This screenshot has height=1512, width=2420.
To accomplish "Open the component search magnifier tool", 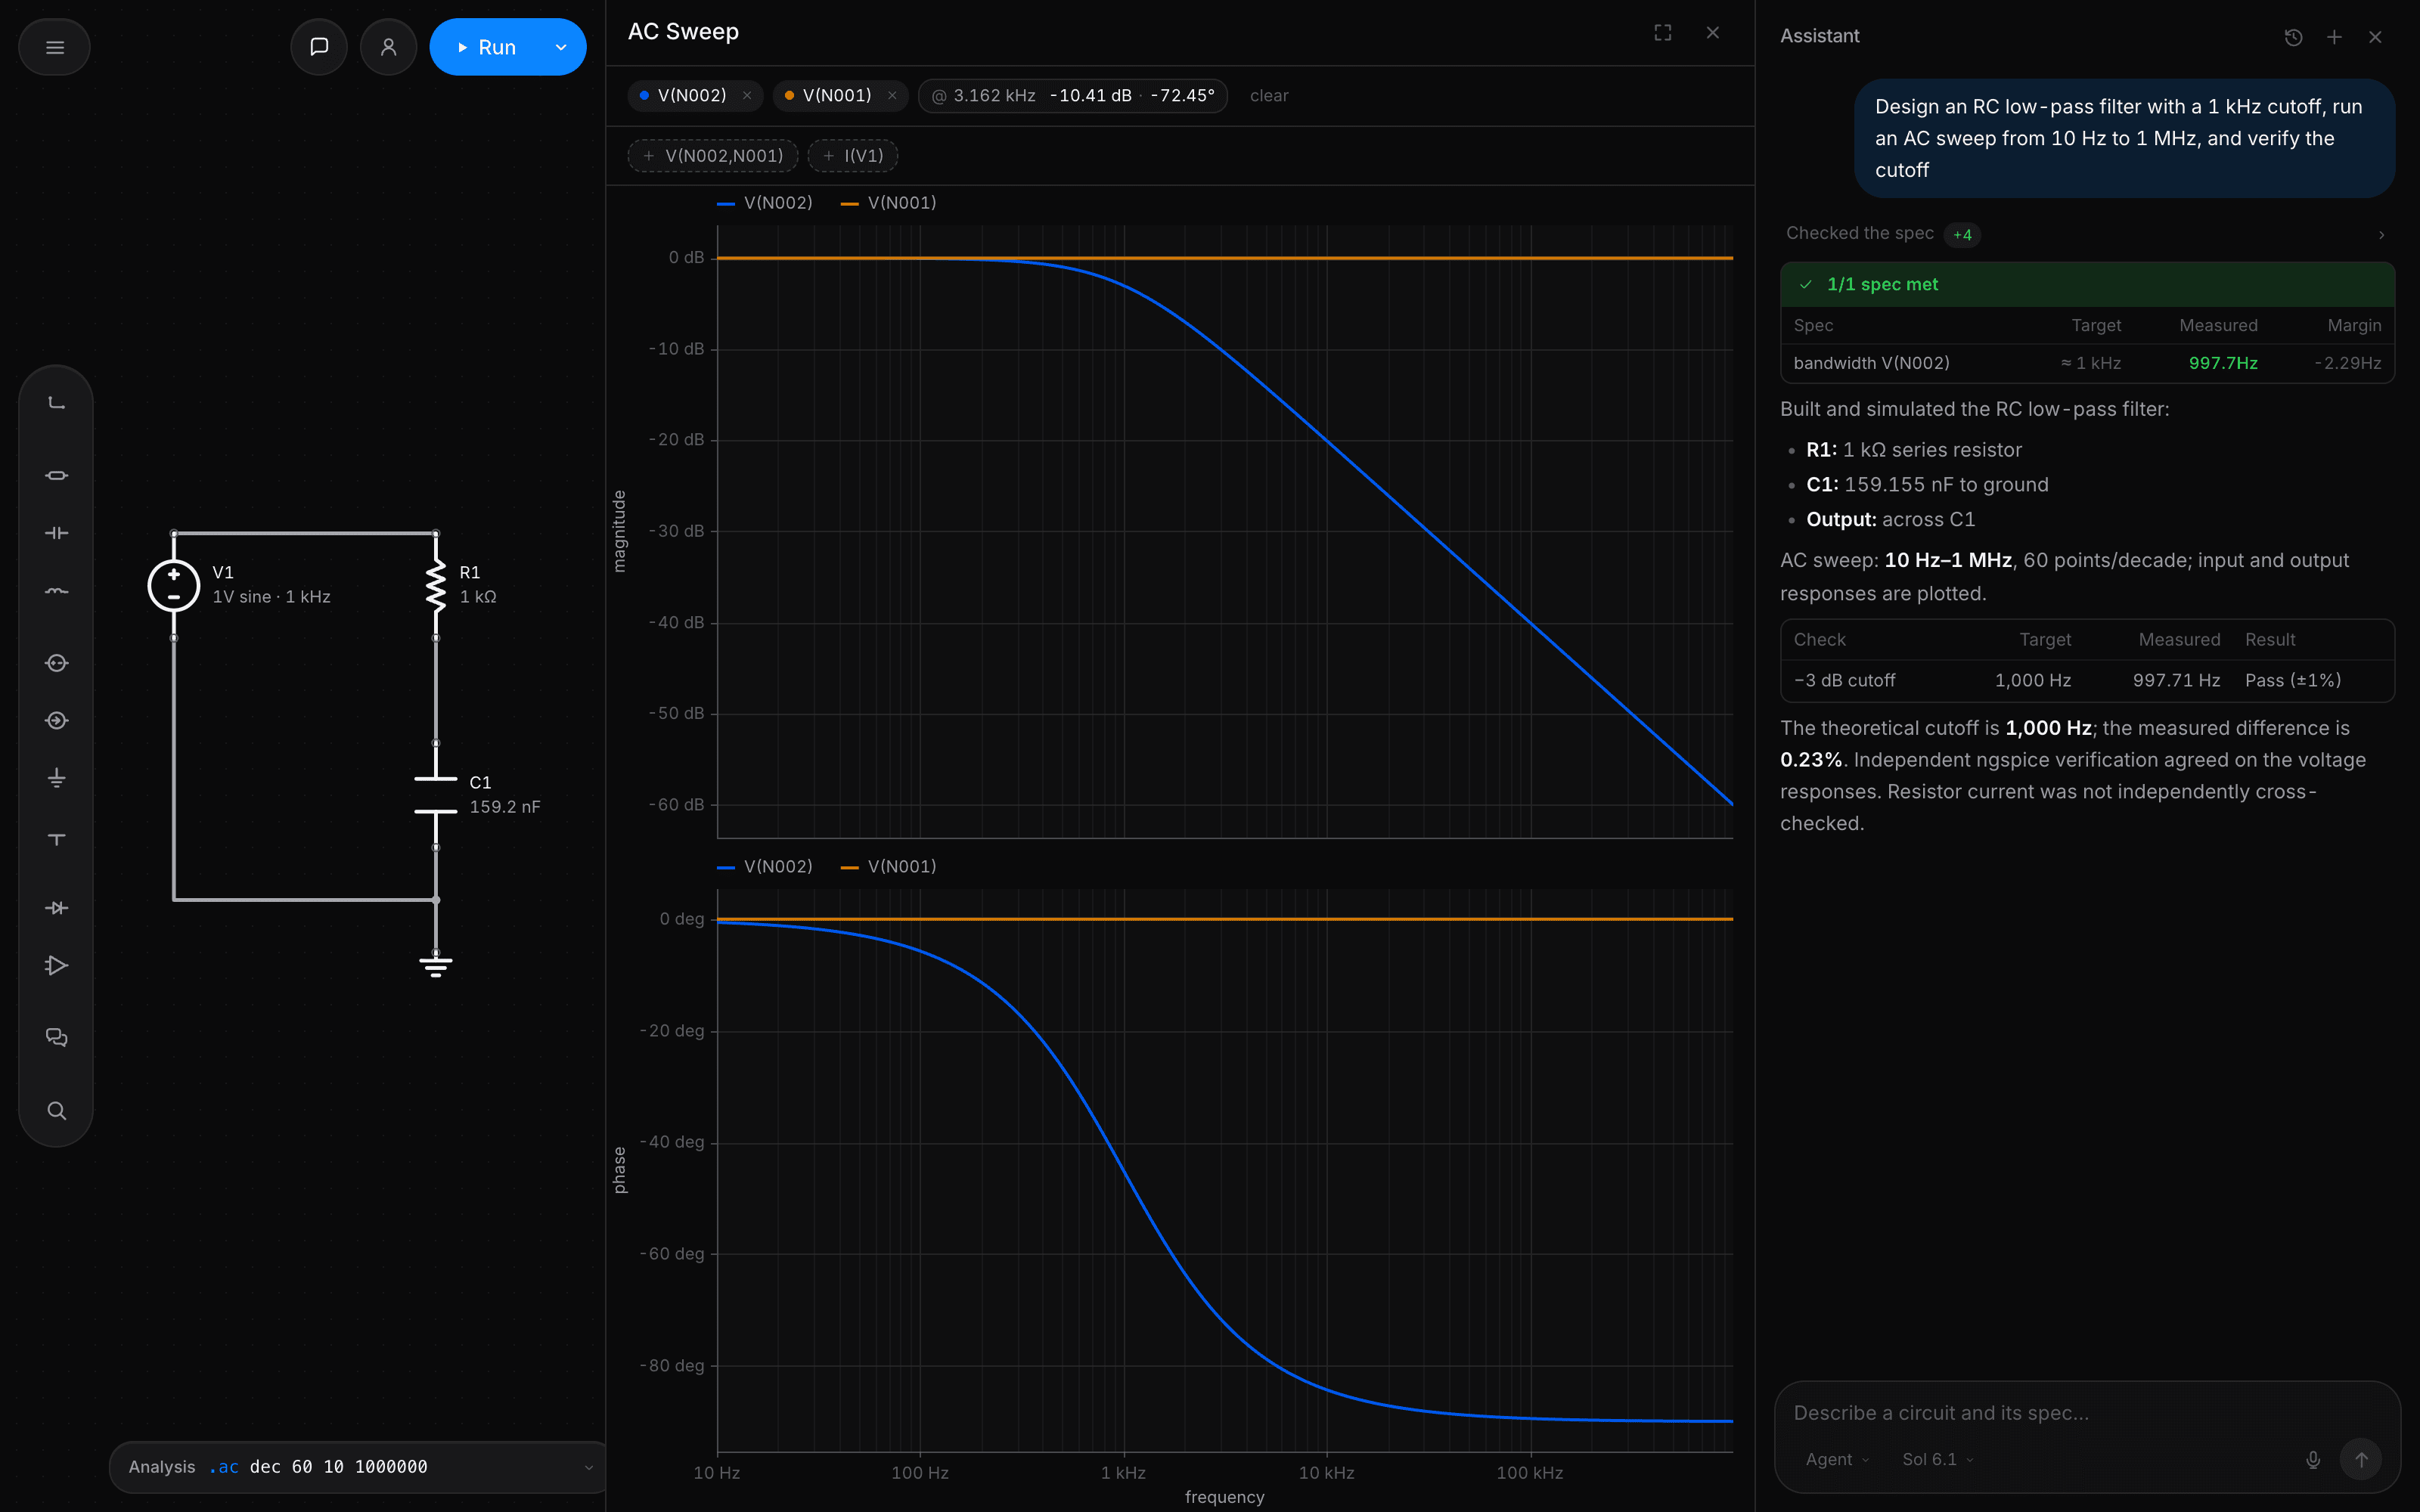I will pos(57,1111).
